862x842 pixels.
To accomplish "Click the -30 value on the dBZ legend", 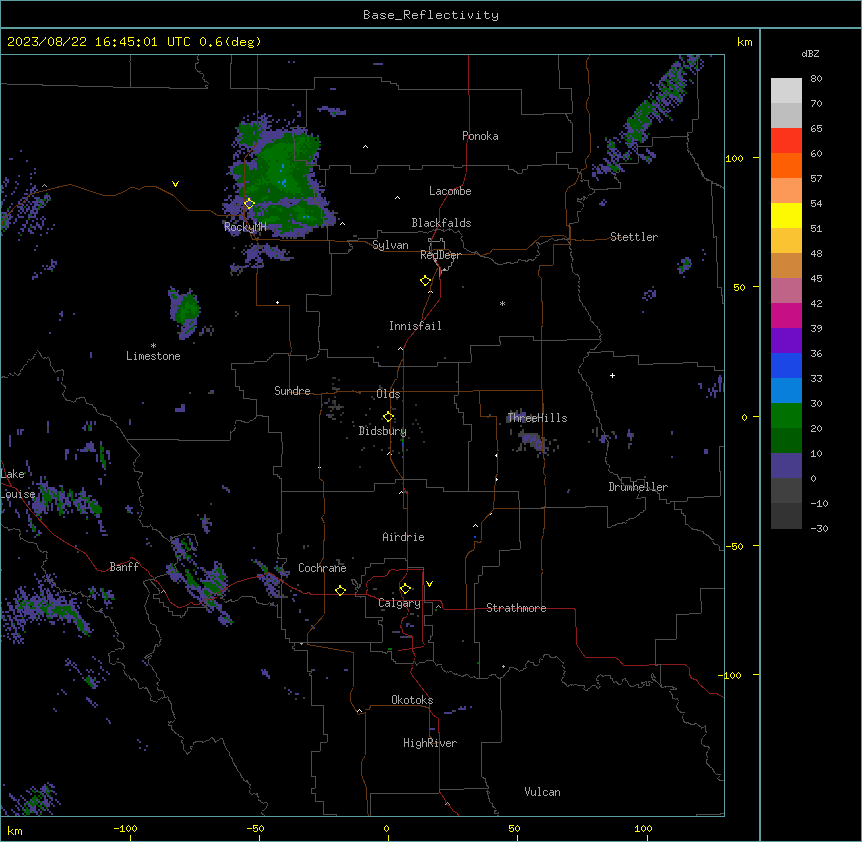I will 819,528.
